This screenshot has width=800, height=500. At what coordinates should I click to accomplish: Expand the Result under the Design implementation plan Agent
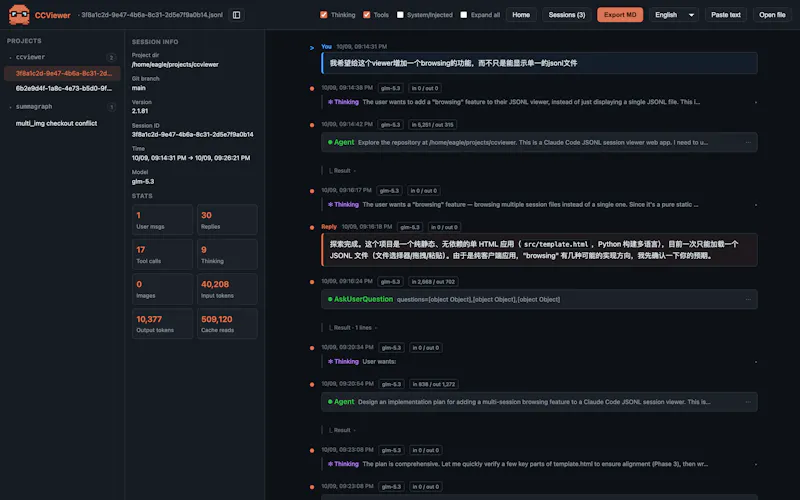(x=342, y=430)
